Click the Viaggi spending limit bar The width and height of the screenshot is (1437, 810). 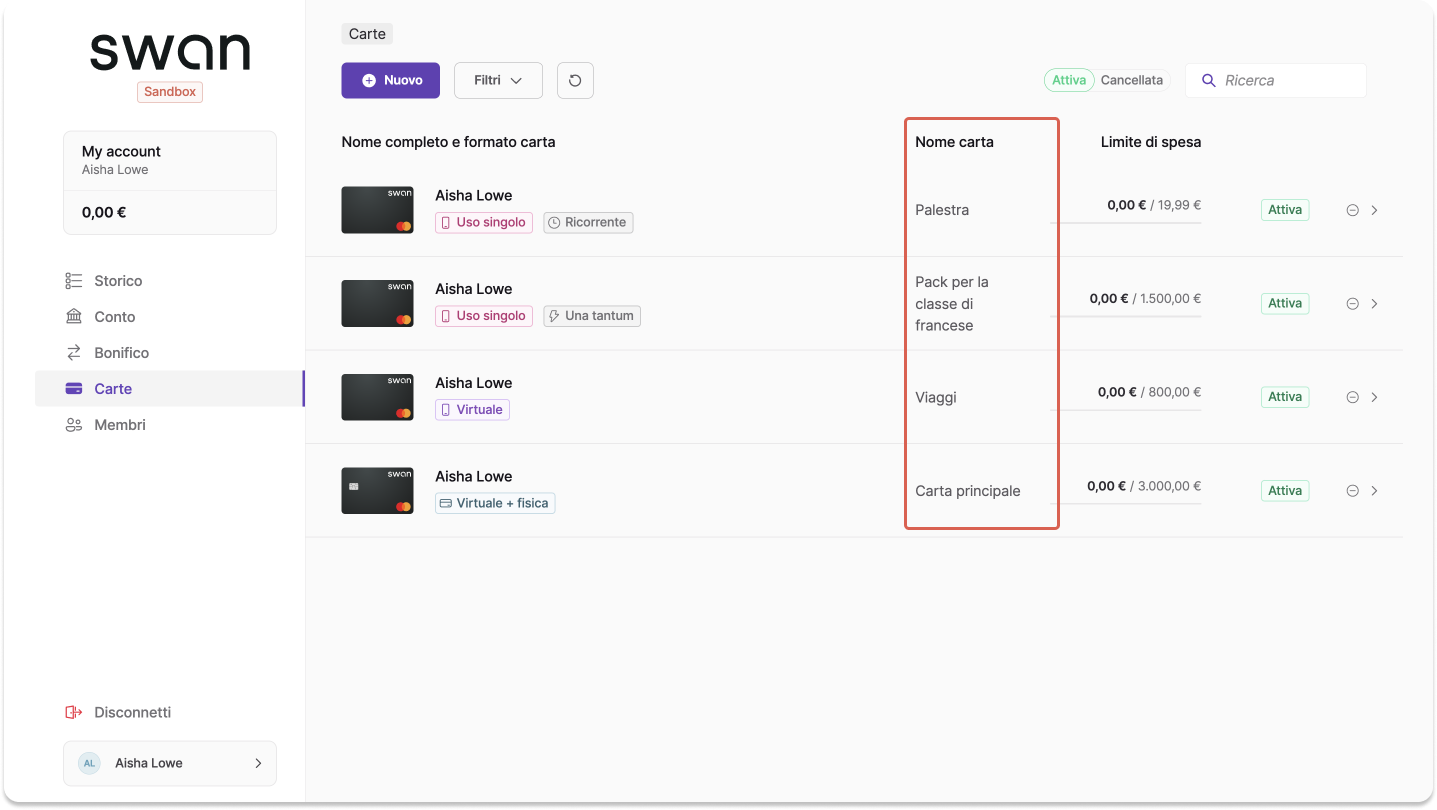point(1126,409)
